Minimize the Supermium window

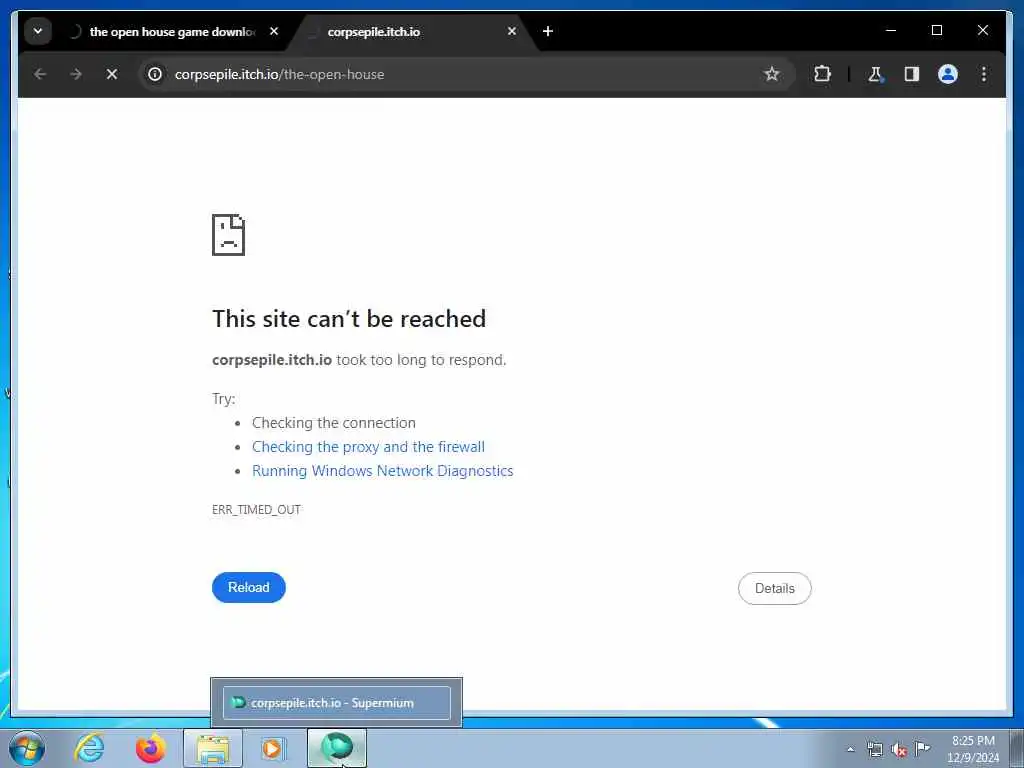tap(891, 31)
